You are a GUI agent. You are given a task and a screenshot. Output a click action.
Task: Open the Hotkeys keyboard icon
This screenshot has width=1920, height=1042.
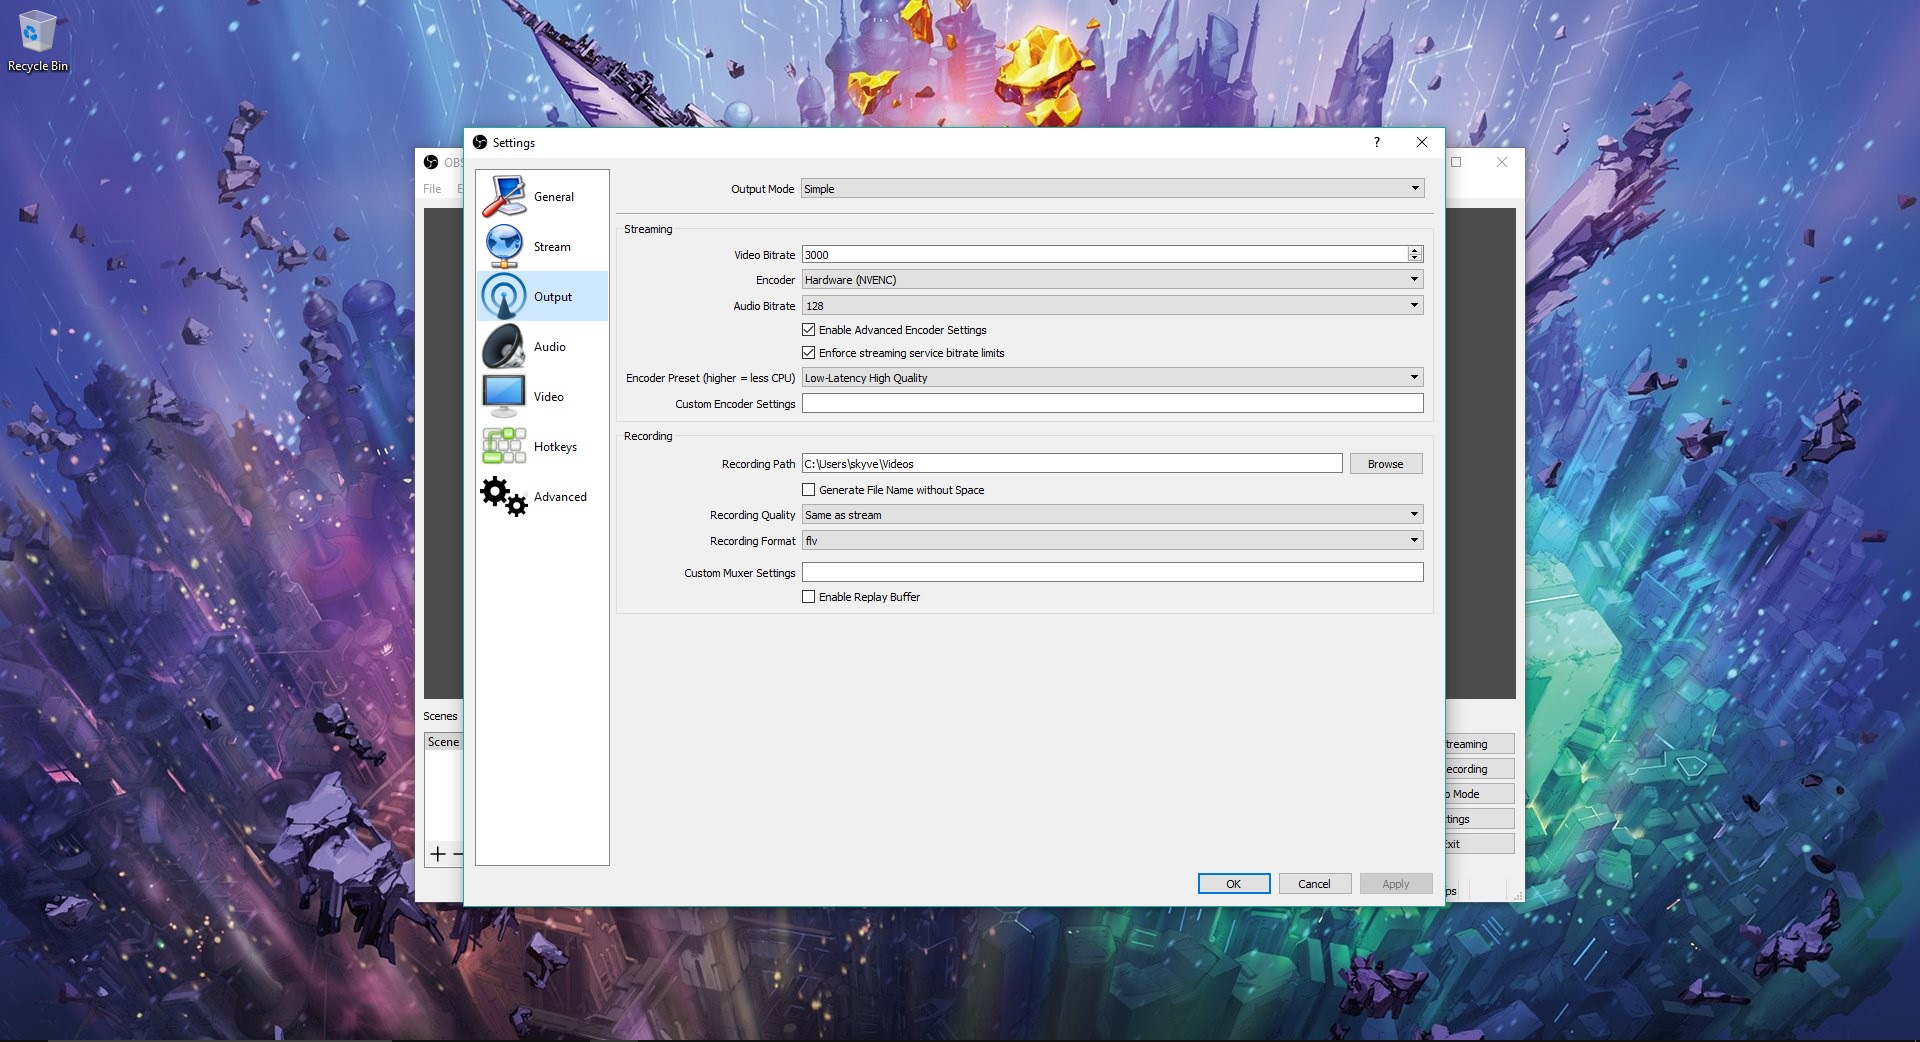[504, 446]
